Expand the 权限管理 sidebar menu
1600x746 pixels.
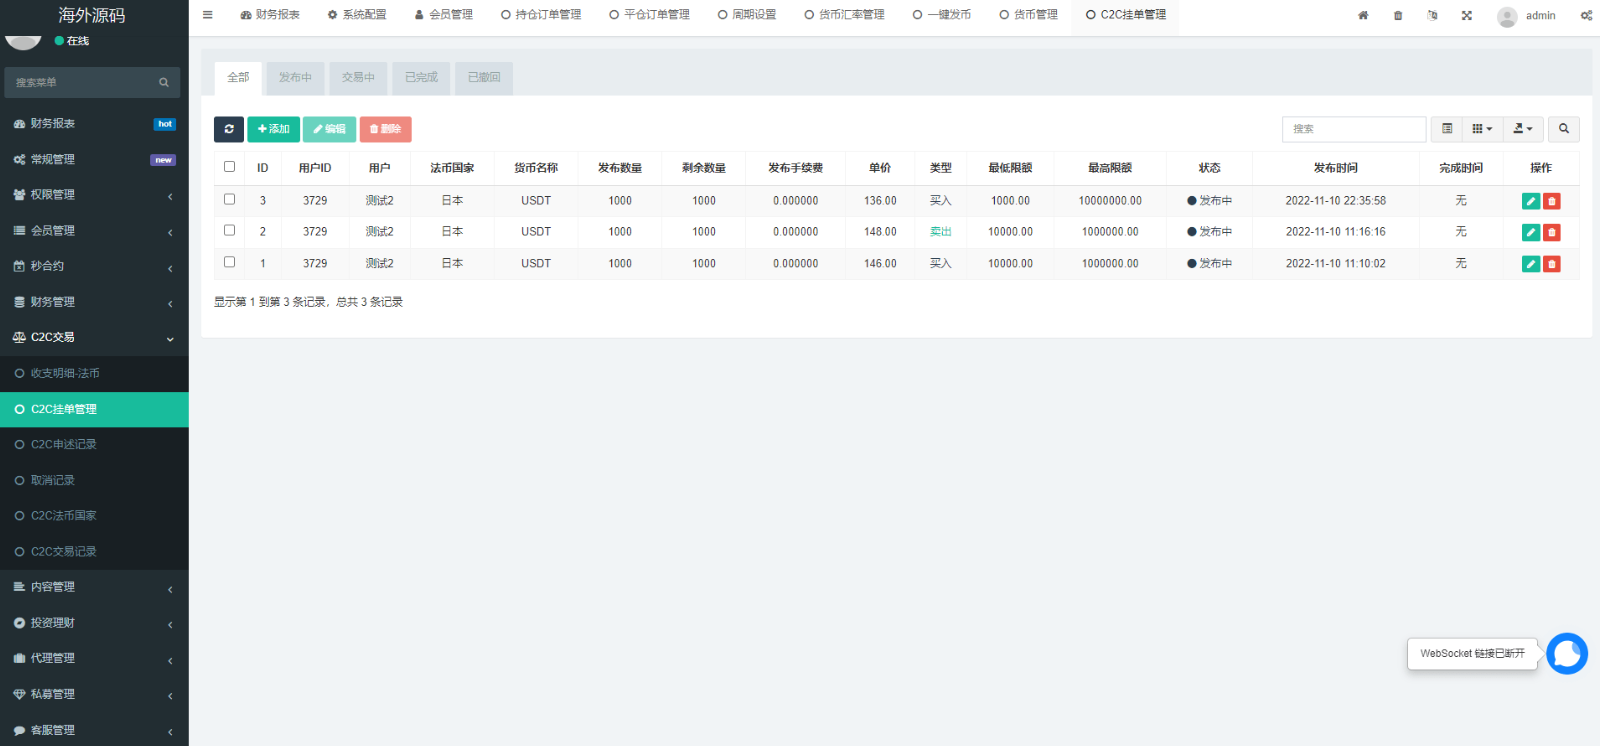[94, 195]
